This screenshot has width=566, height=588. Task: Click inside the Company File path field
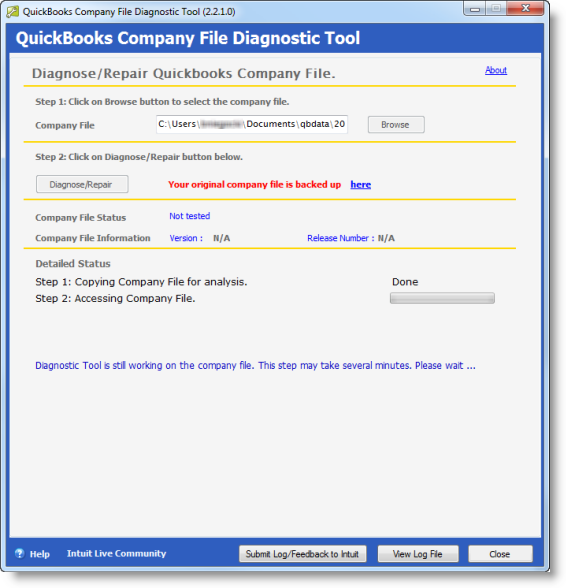252,124
